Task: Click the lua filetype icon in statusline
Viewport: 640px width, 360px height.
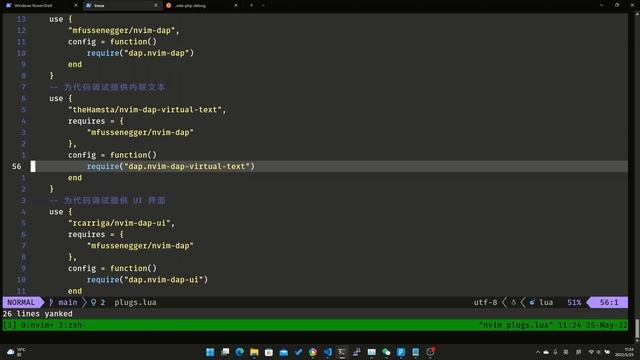Action: (x=532, y=302)
